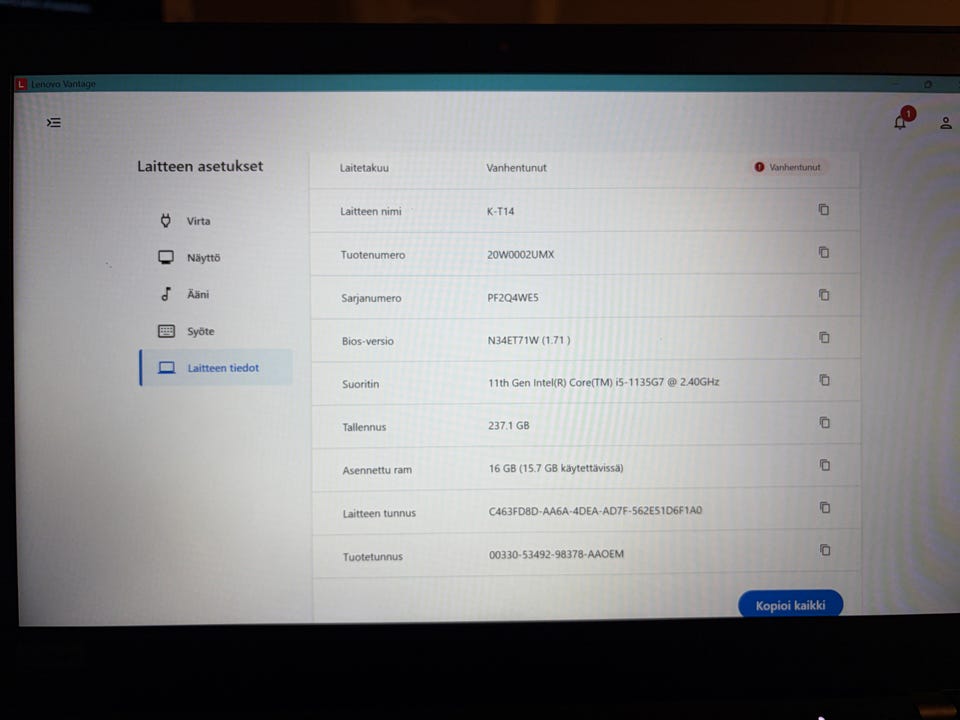Image resolution: width=960 pixels, height=720 pixels.
Task: Click the Laitteen nimi row label
Action: pyautogui.click(x=371, y=211)
